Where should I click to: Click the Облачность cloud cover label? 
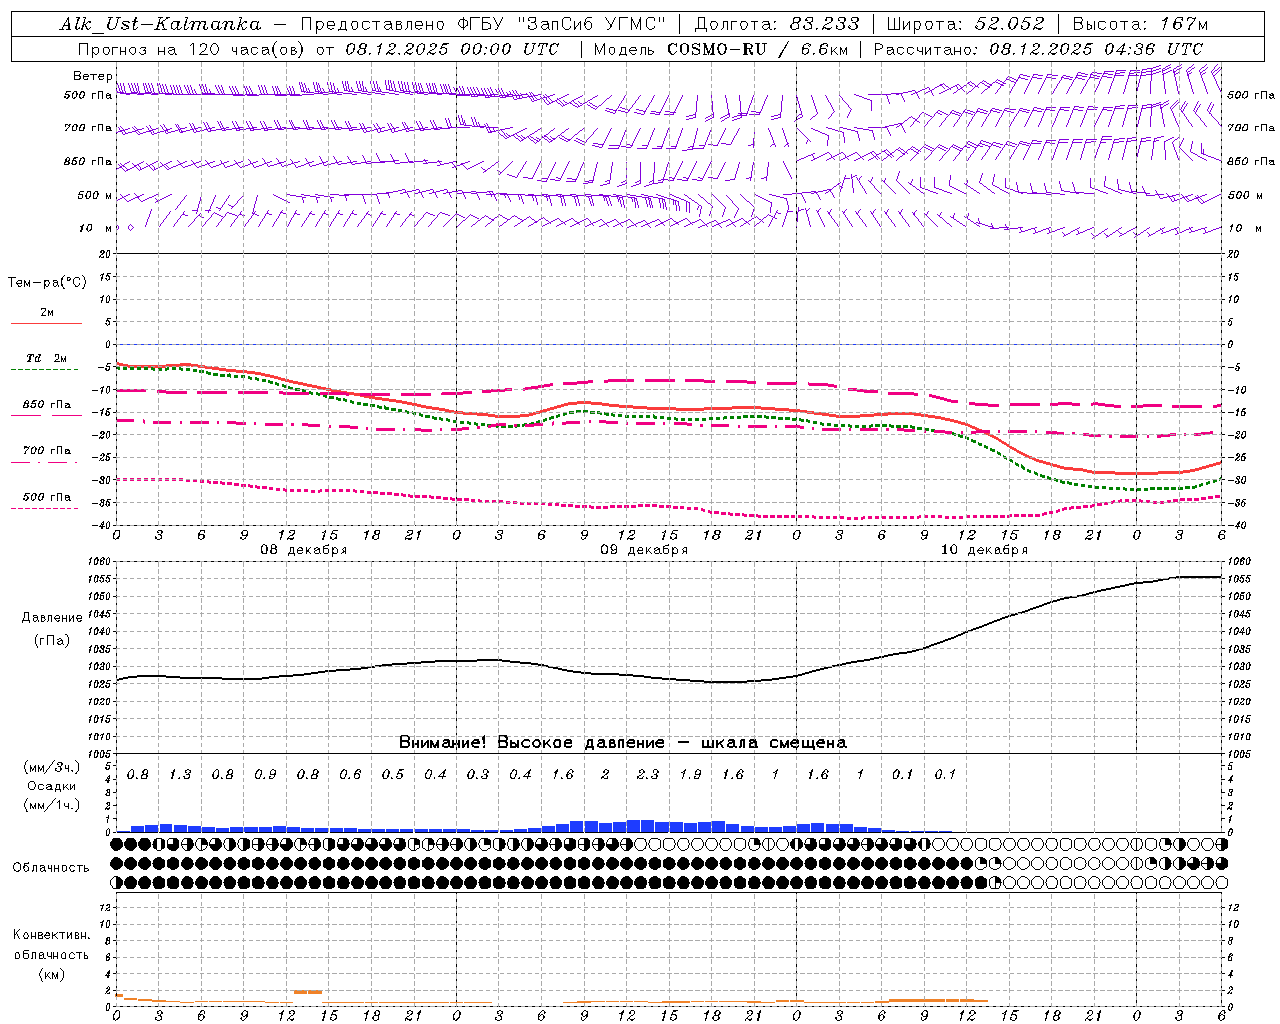pyautogui.click(x=51, y=867)
